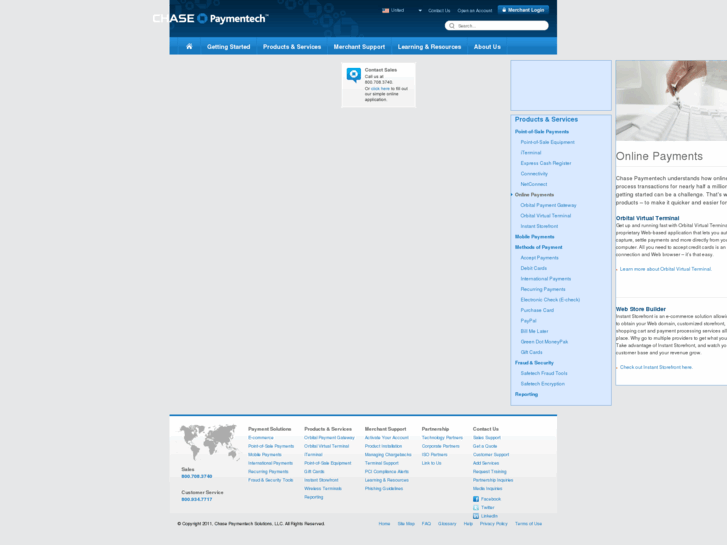Screen dimensions: 727x545
Task: Click Technology Partners in the footer
Action: click(x=442, y=438)
